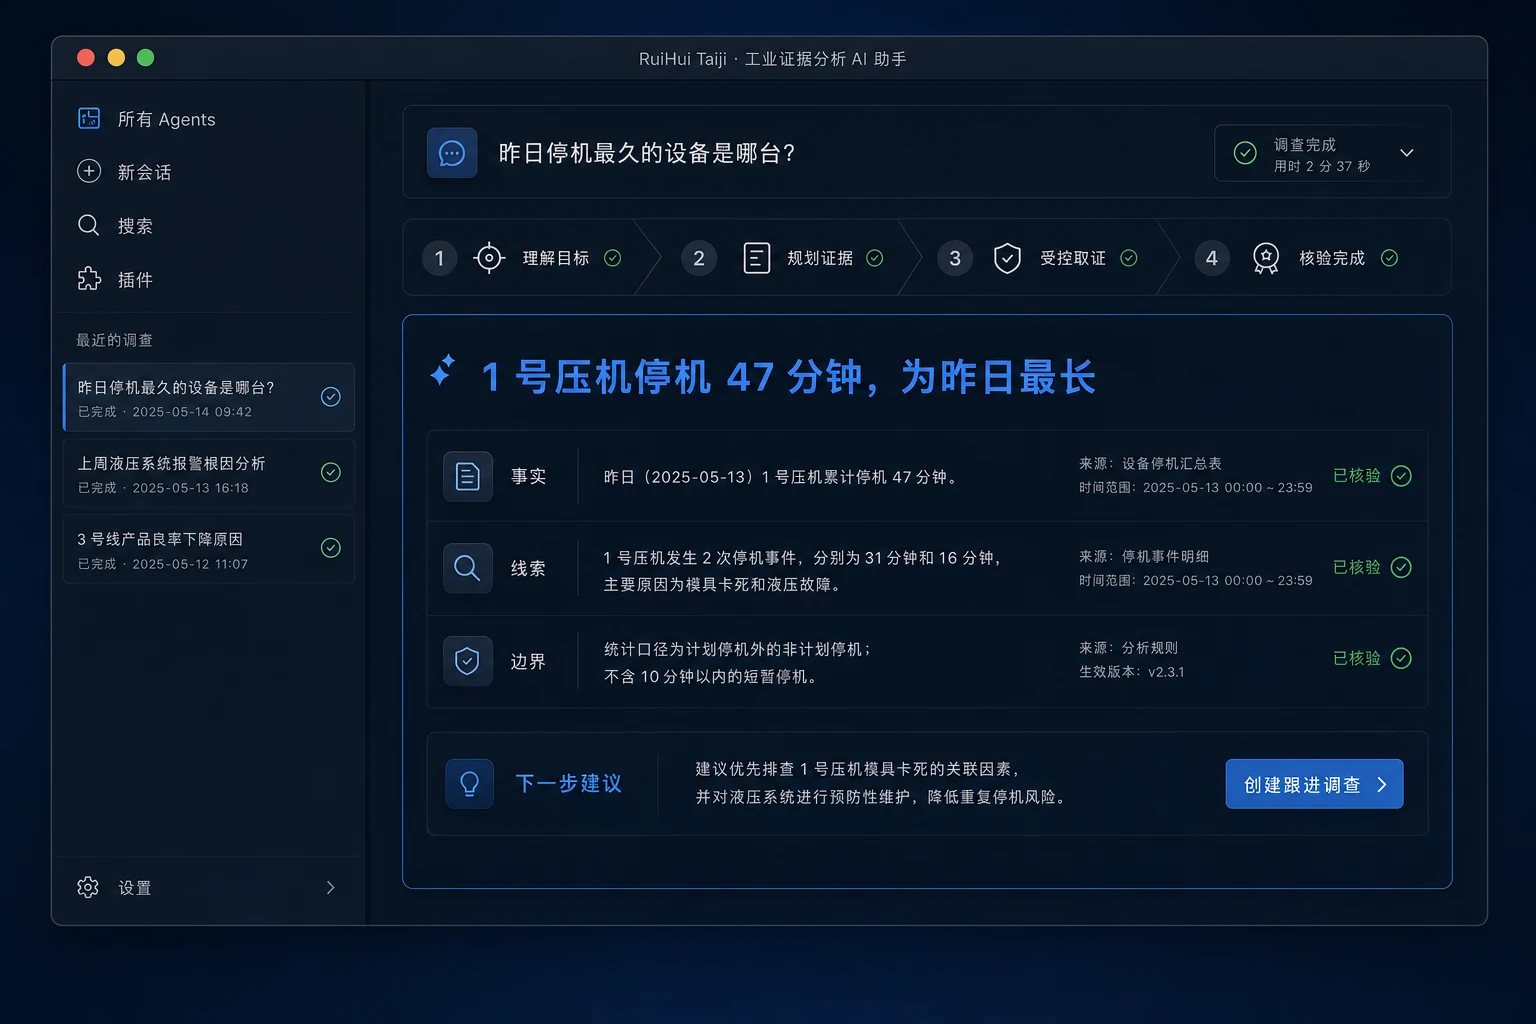Click the 边界 shield icon

(x=468, y=660)
